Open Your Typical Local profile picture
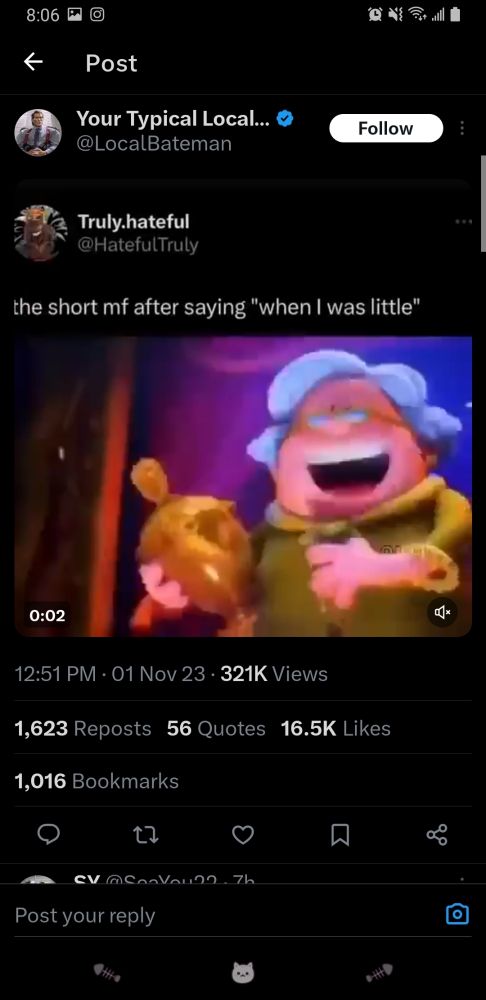This screenshot has height=1000, width=486. 38,132
